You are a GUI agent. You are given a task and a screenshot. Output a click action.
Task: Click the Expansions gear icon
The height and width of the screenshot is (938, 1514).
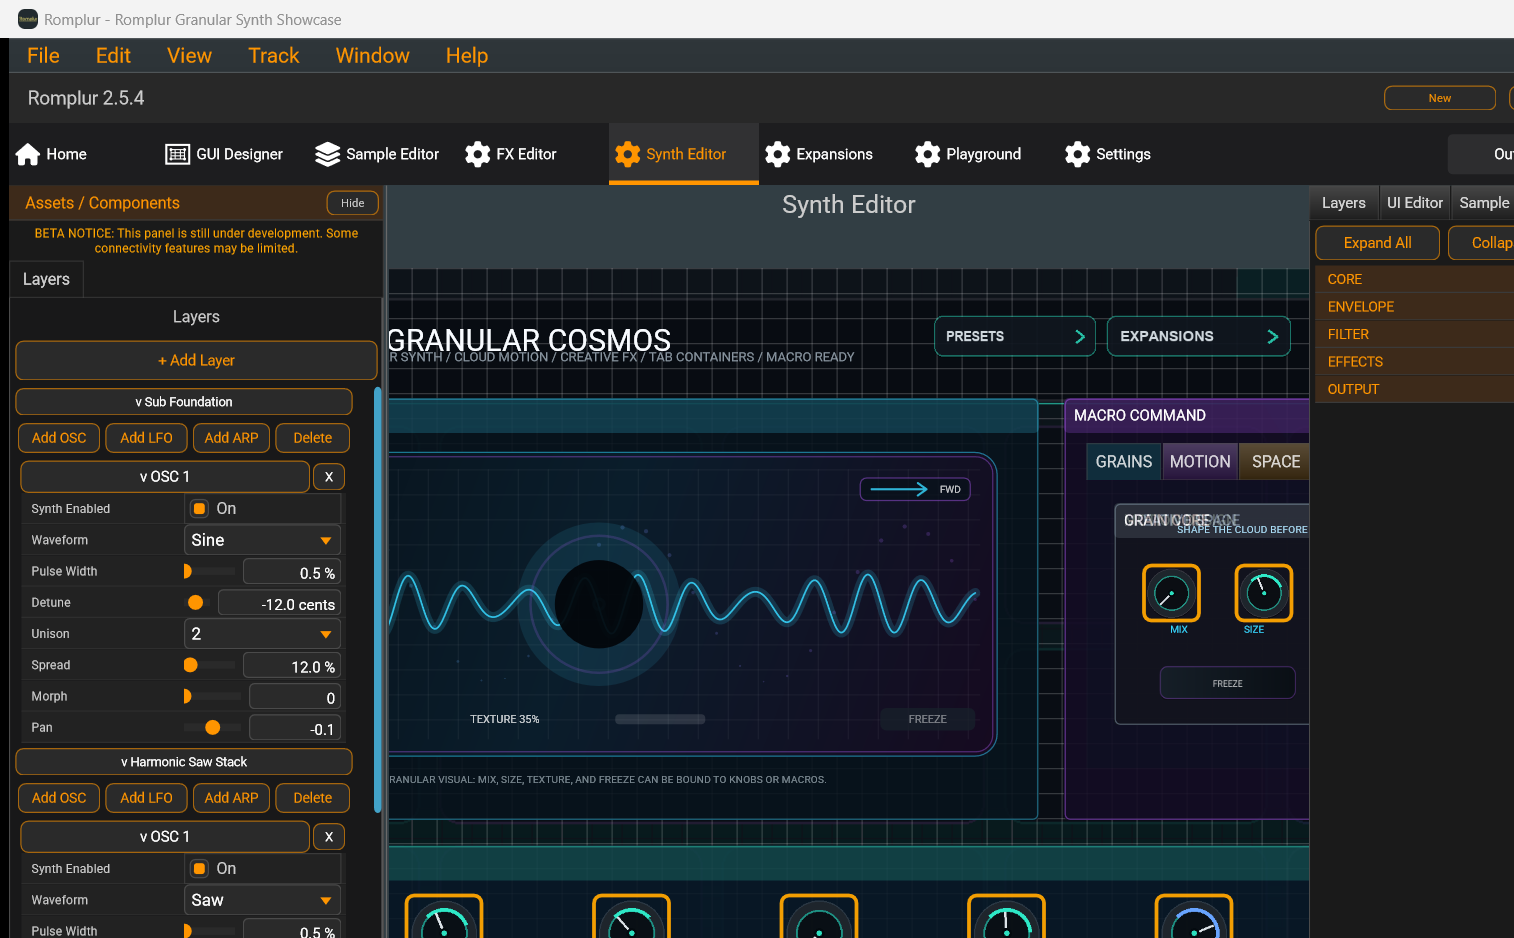pyautogui.click(x=778, y=154)
